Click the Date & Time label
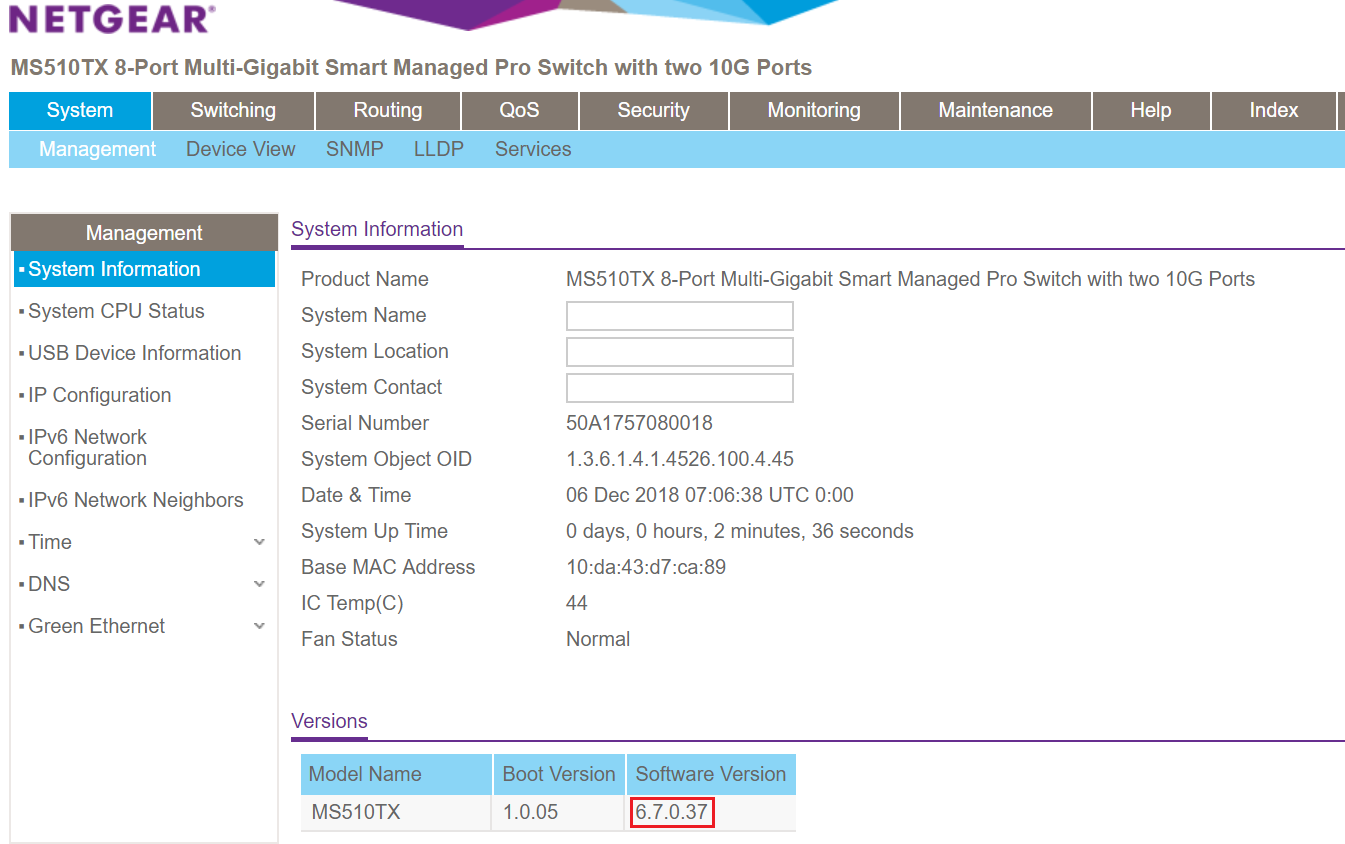The width and height of the screenshot is (1345, 844). pos(356,495)
